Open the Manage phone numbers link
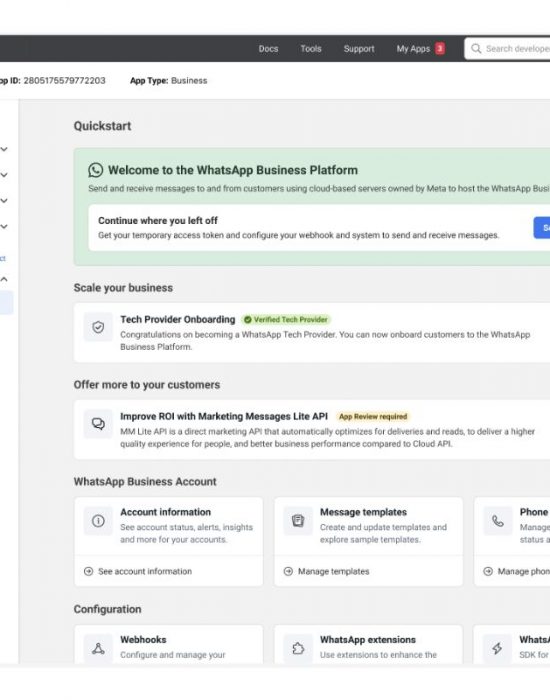550x700 pixels. coord(524,571)
